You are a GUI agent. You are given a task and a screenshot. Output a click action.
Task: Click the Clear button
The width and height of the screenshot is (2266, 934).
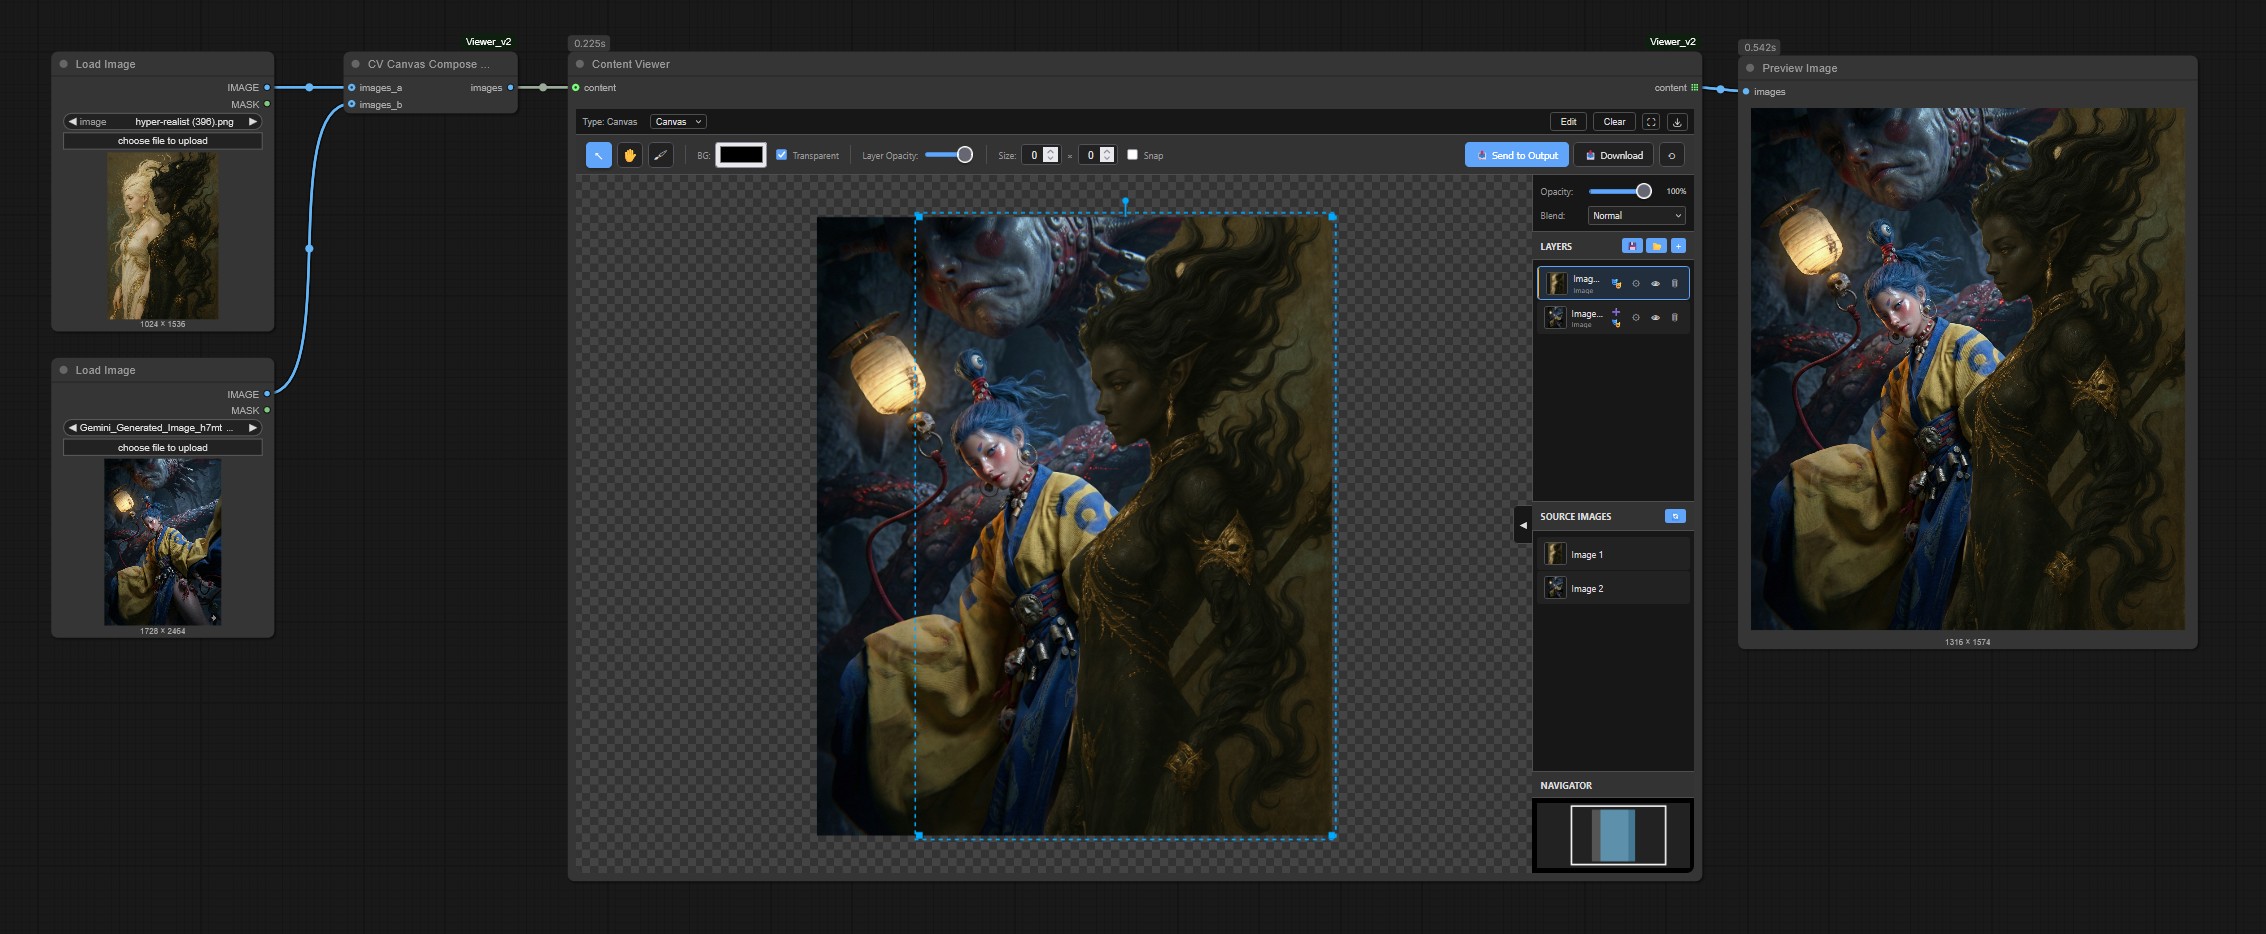coord(1614,122)
